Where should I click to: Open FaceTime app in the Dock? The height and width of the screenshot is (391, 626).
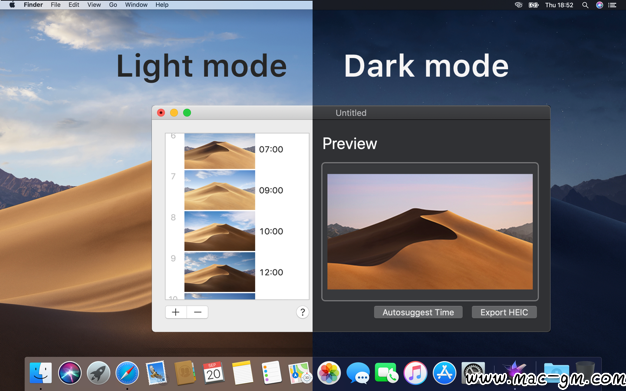tap(386, 373)
